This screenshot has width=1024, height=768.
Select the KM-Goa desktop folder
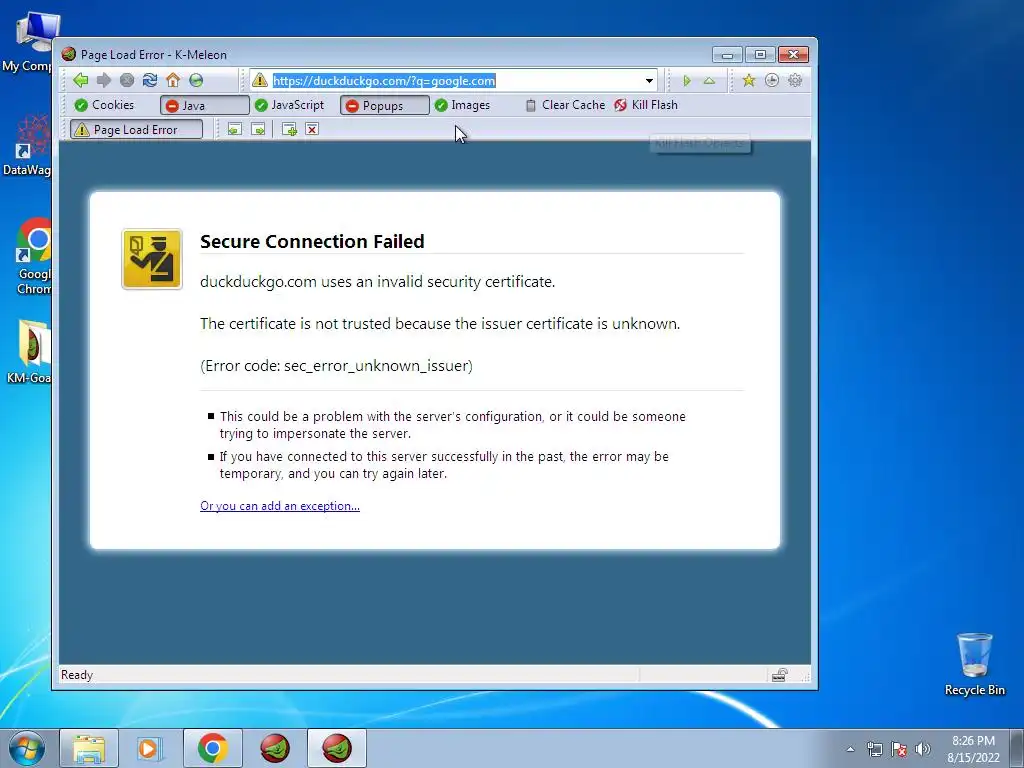click(27, 351)
